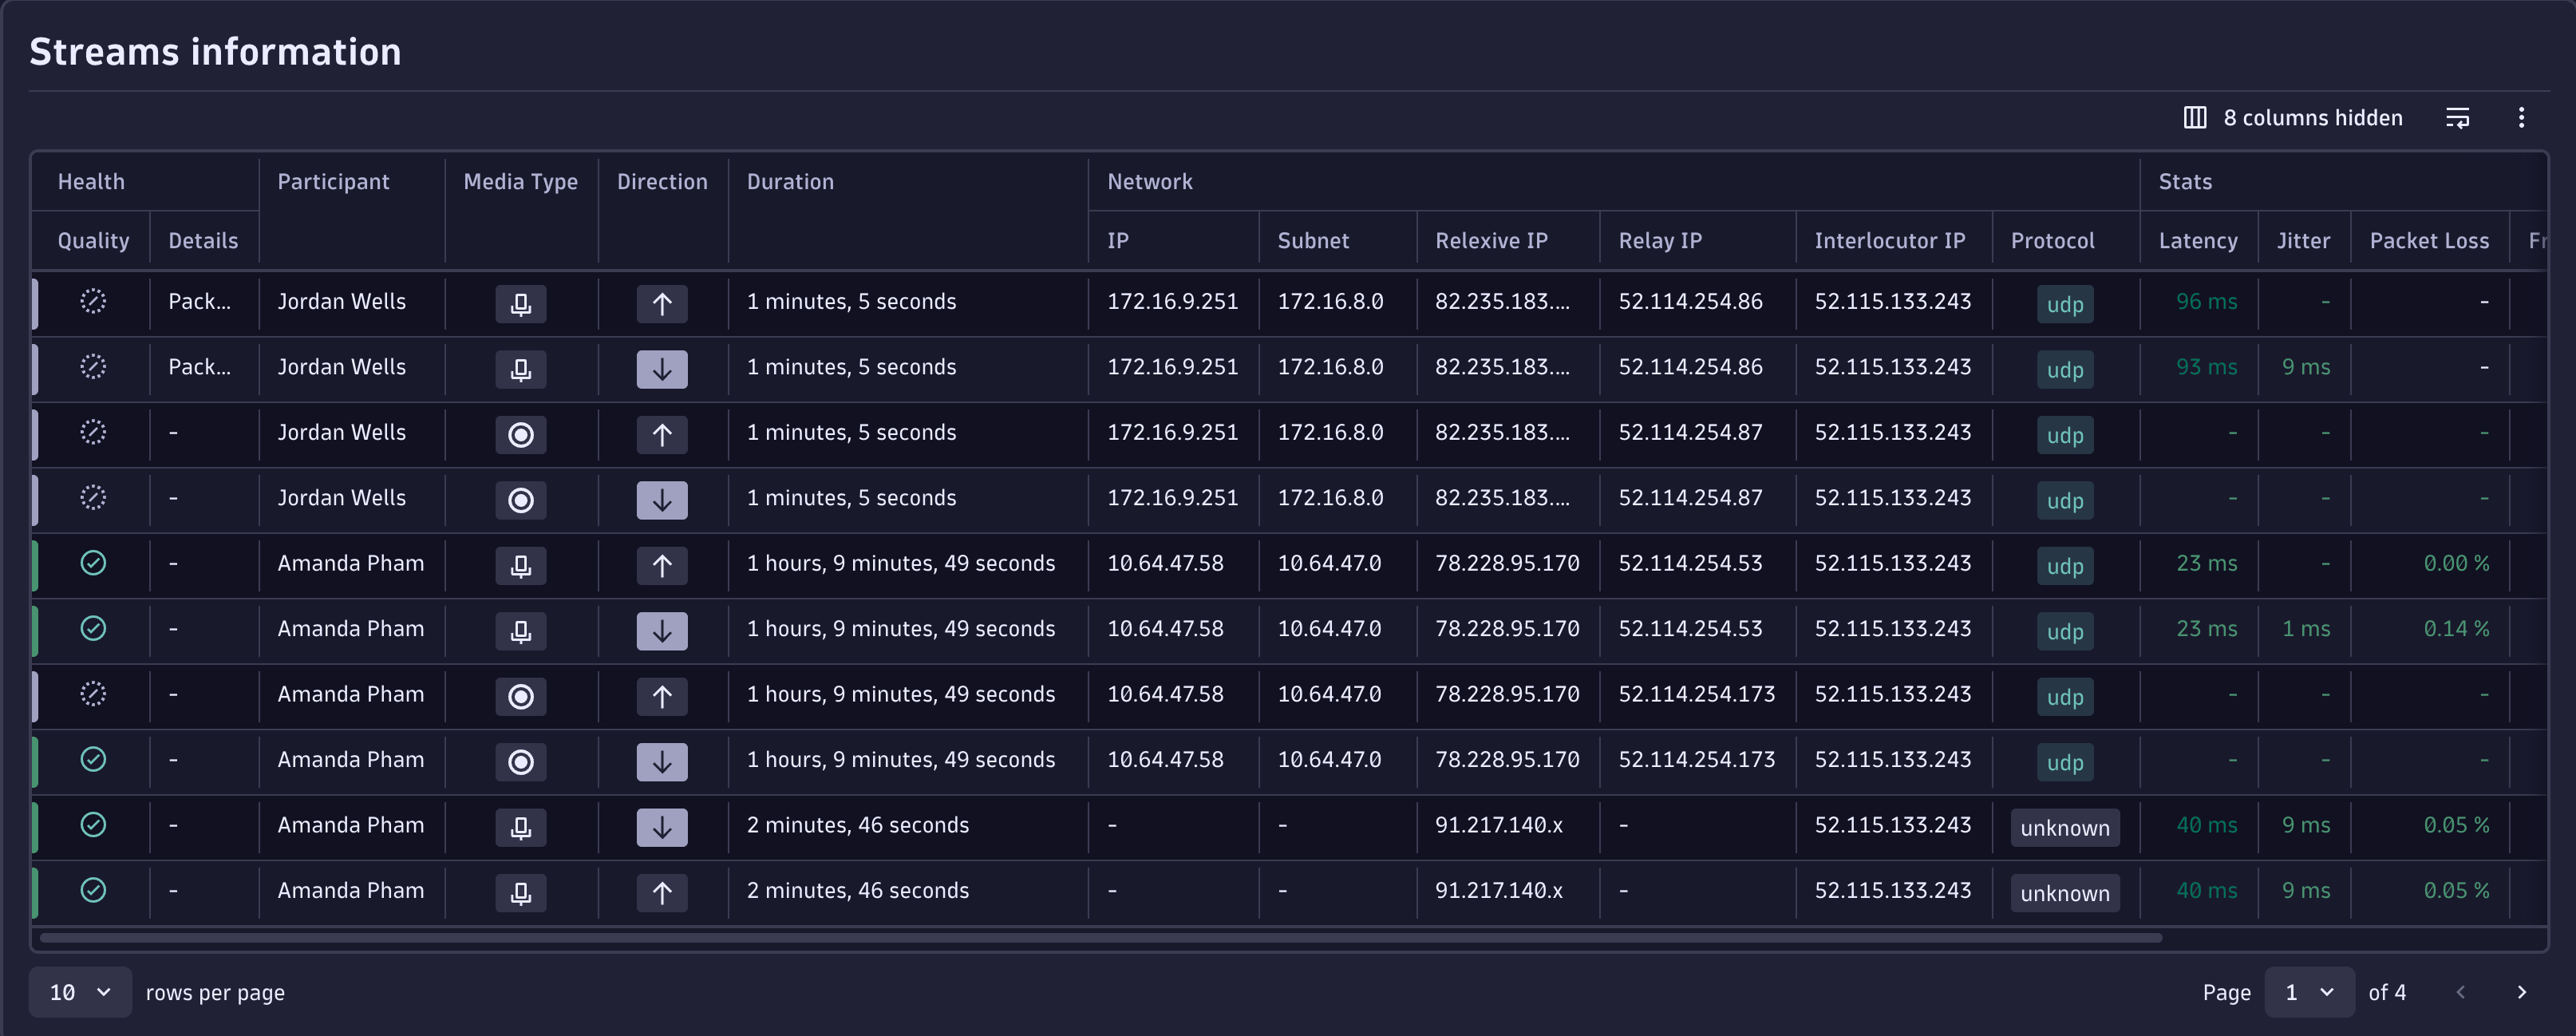Toggle the line wrap icon
Viewport: 2576px width, 1036px height.
tap(2457, 118)
